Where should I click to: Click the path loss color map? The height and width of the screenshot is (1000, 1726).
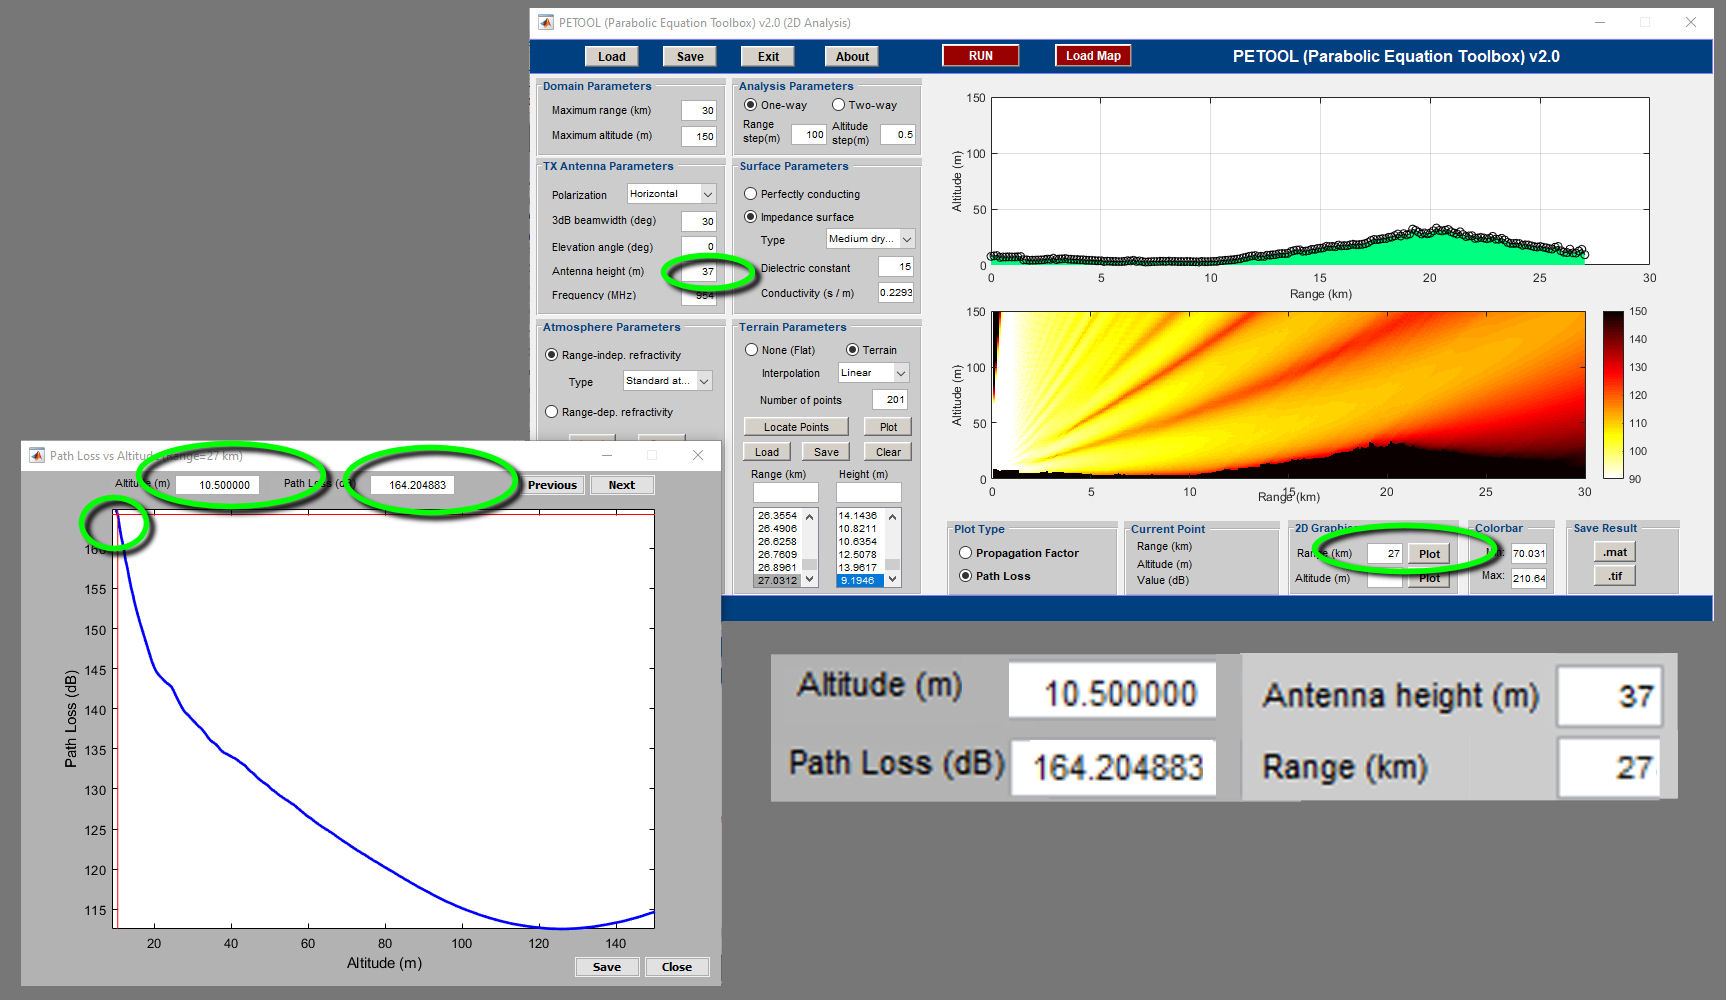point(1288,395)
